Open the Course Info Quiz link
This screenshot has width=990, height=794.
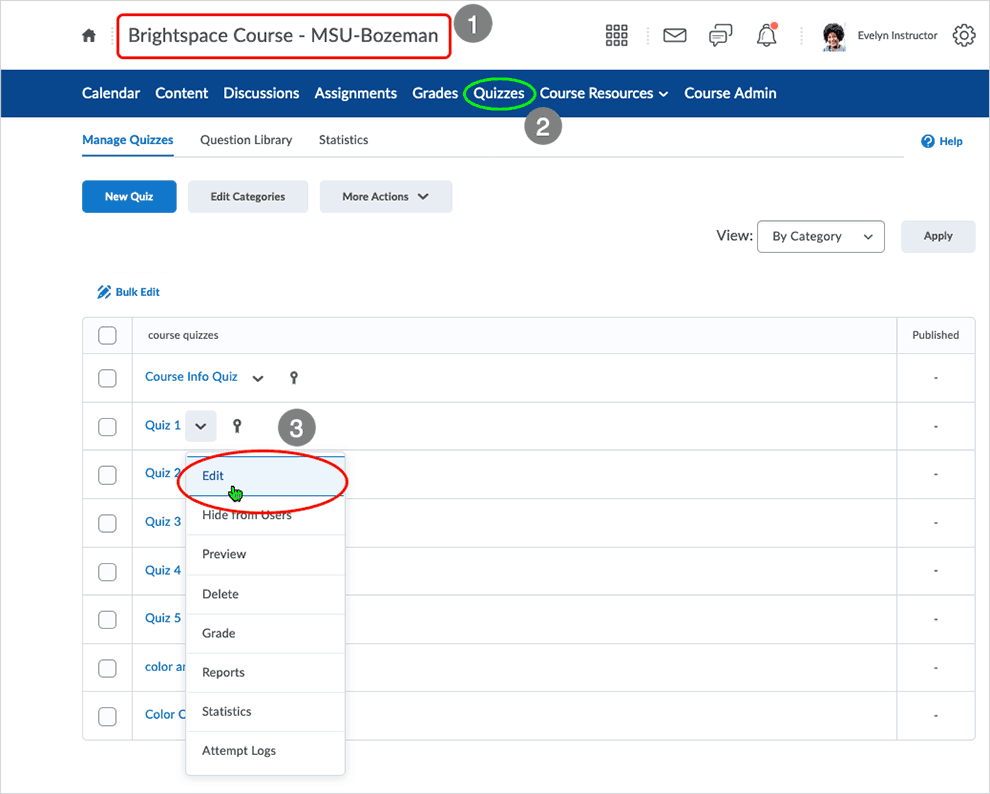(191, 377)
